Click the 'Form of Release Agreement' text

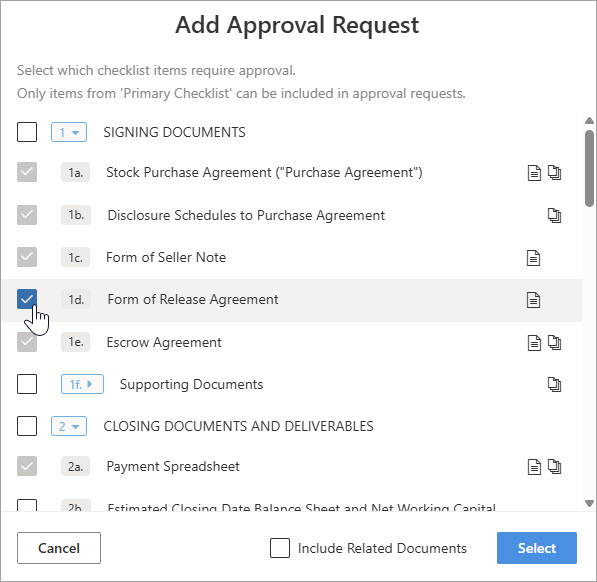point(193,300)
